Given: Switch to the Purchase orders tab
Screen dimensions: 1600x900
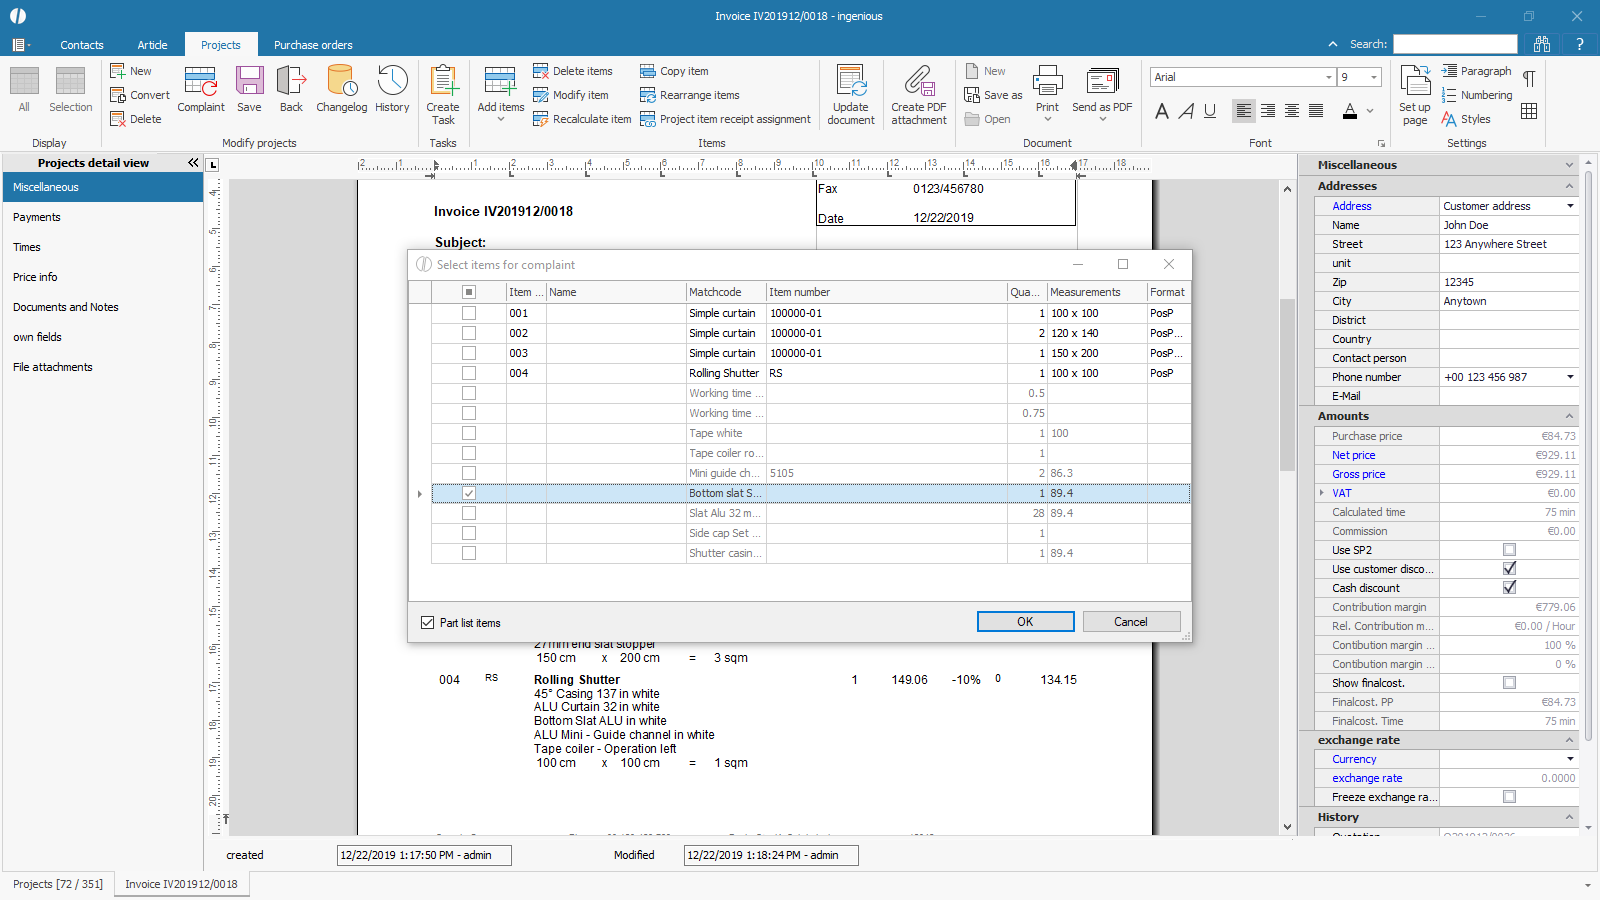Looking at the screenshot, I should [313, 45].
